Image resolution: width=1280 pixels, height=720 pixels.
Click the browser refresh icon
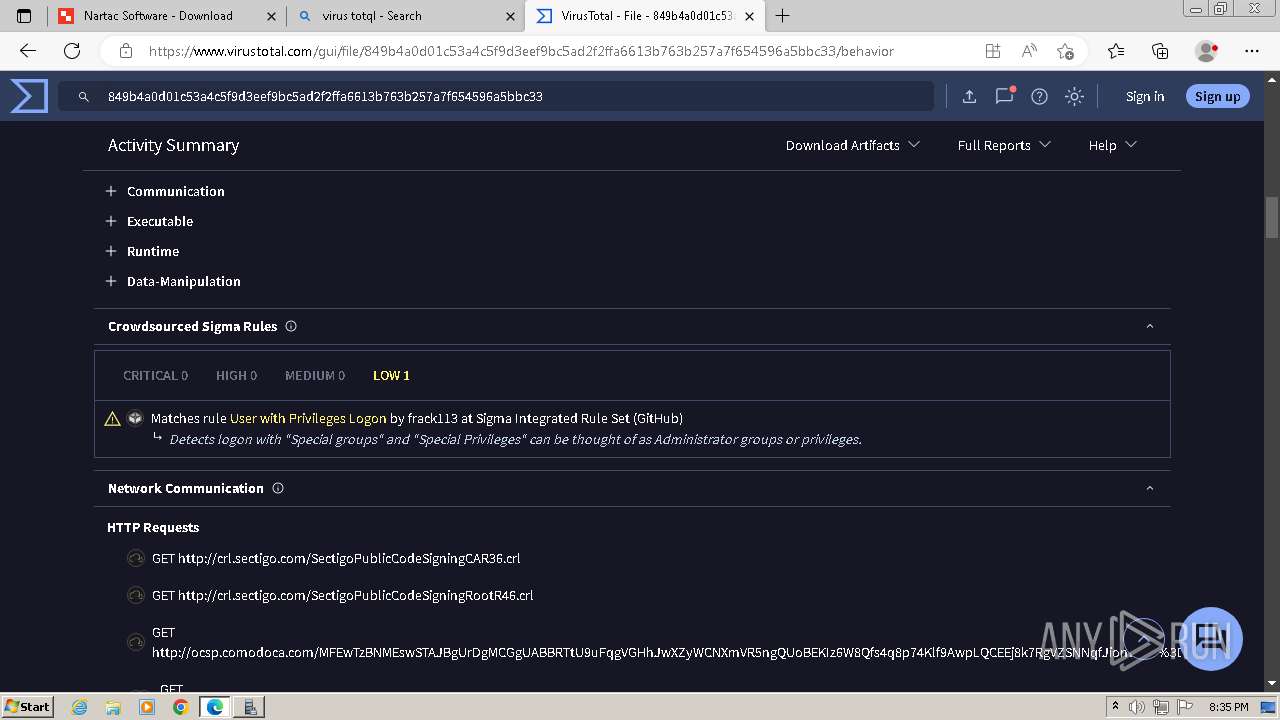(72, 51)
